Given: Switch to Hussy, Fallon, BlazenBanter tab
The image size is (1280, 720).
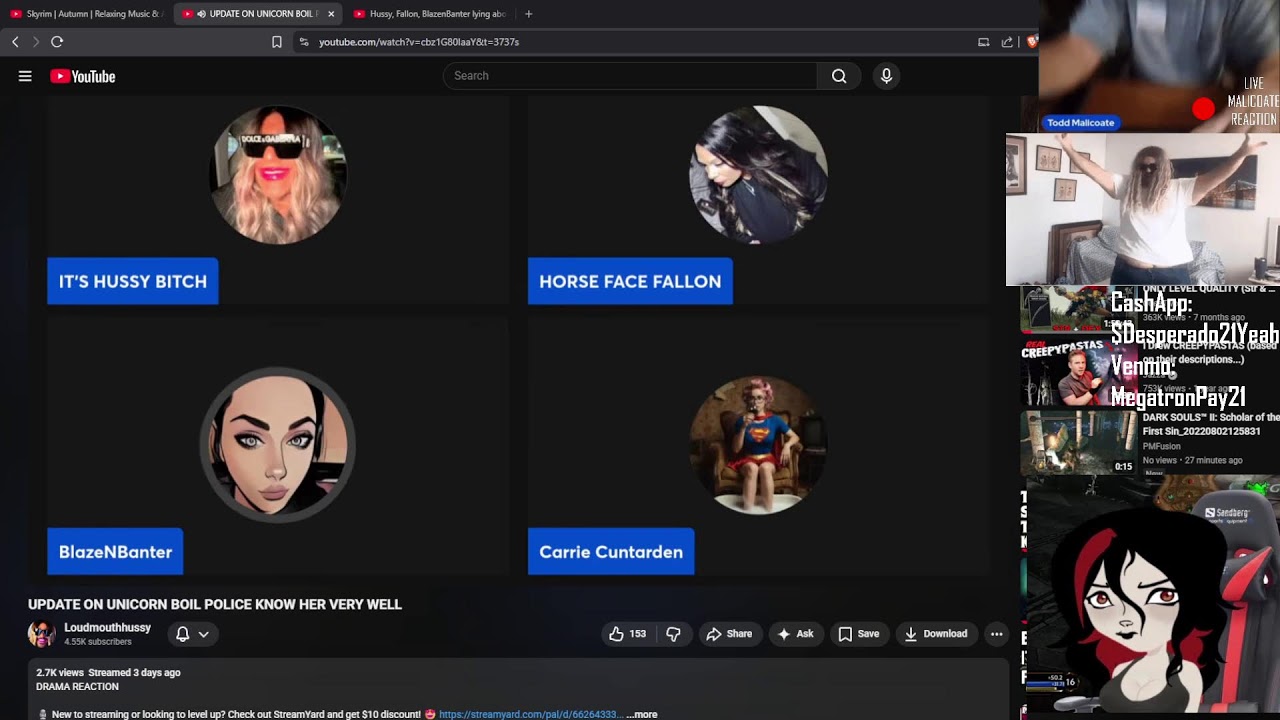Looking at the screenshot, I should (430, 14).
